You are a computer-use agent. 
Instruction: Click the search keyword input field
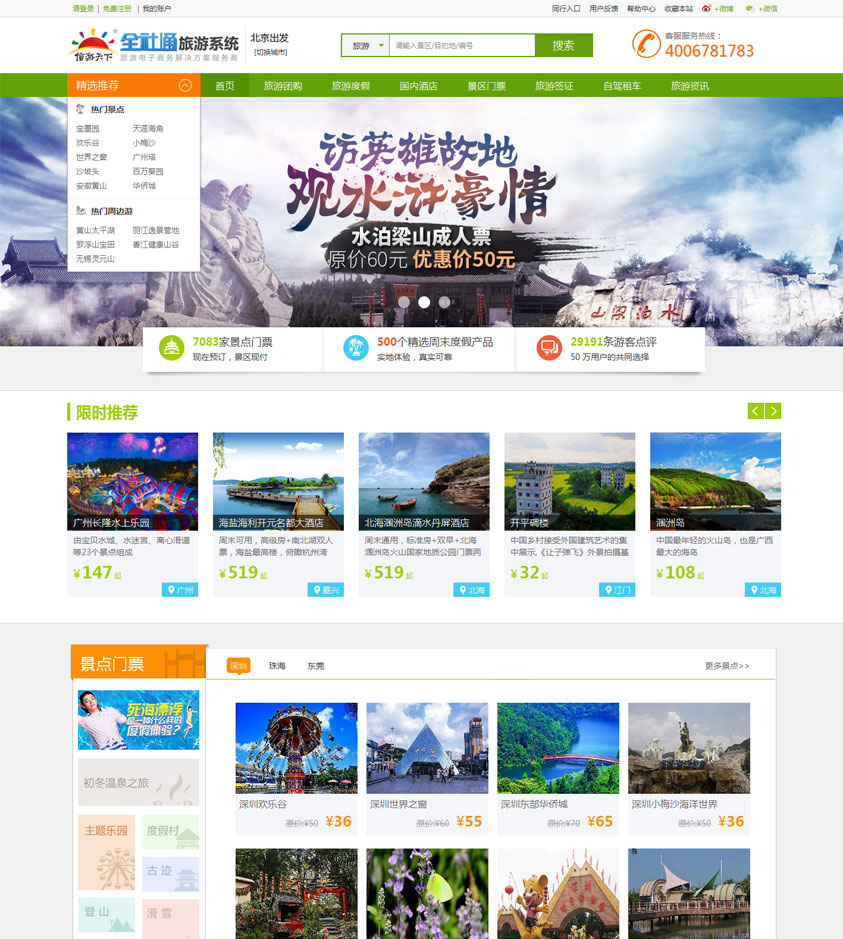(x=461, y=46)
